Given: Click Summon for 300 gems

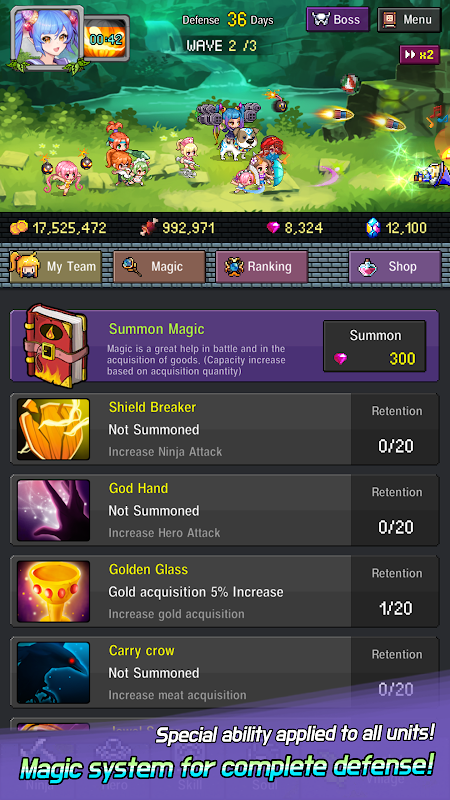Looking at the screenshot, I should (x=374, y=346).
